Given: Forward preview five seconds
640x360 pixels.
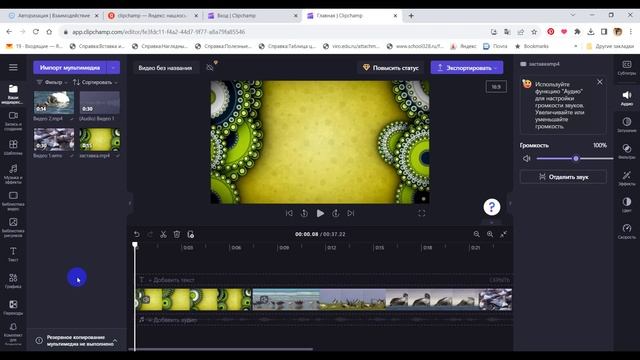Looking at the screenshot, I should point(336,213).
